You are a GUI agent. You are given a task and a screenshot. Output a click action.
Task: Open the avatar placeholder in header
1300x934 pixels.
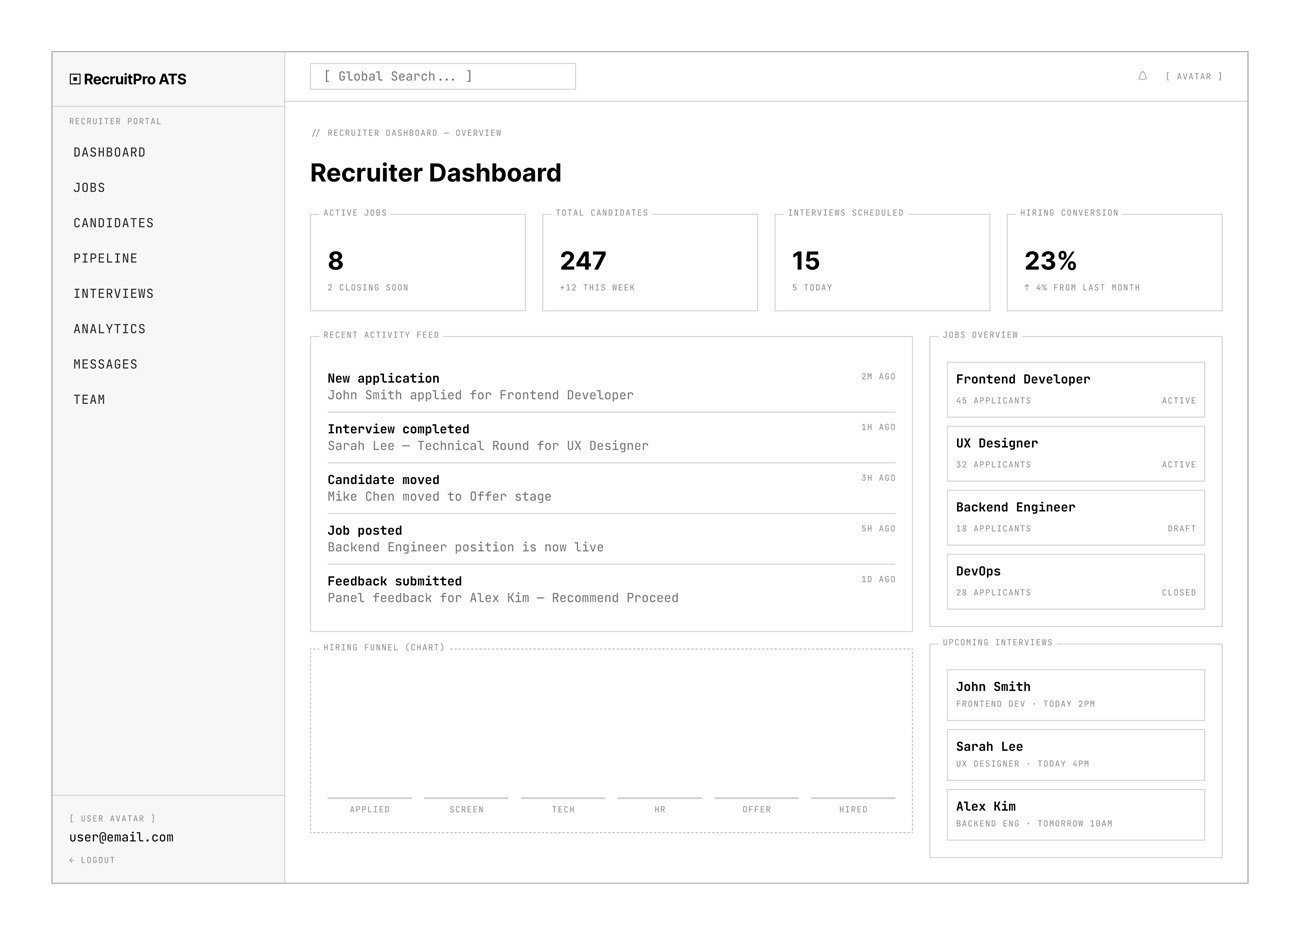click(1193, 76)
